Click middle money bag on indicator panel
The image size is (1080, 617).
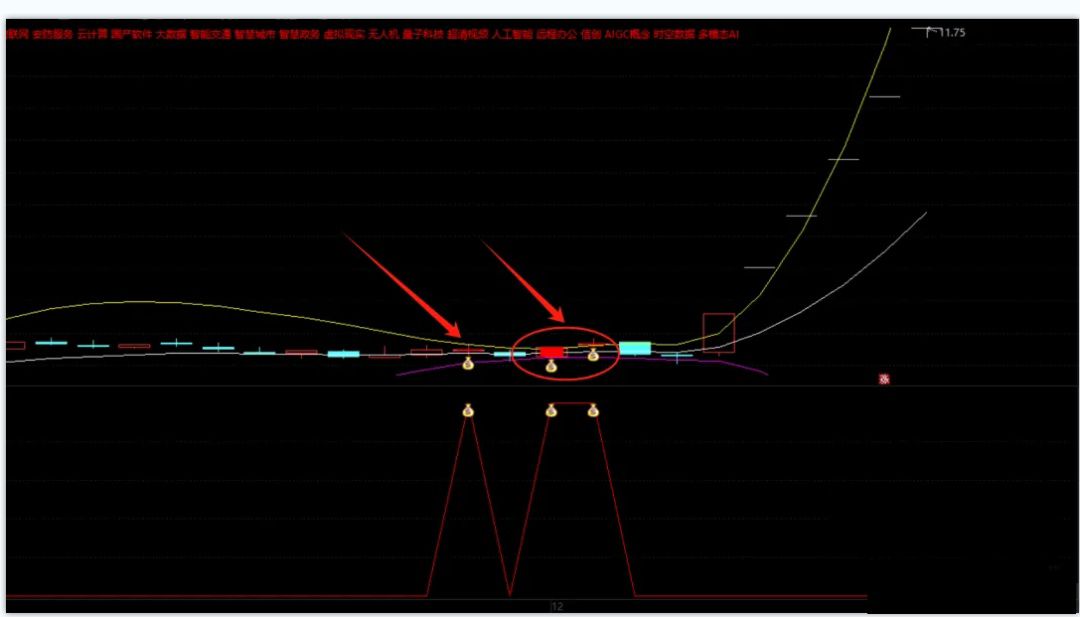(x=551, y=411)
